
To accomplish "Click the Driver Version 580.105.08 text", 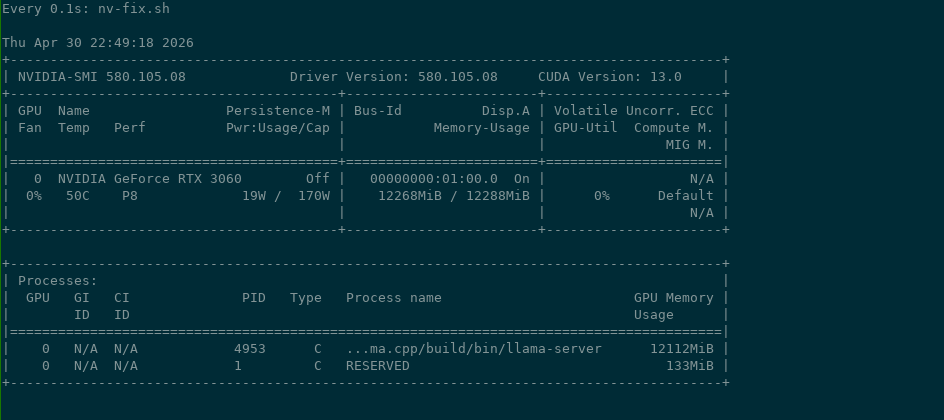I will click(394, 77).
